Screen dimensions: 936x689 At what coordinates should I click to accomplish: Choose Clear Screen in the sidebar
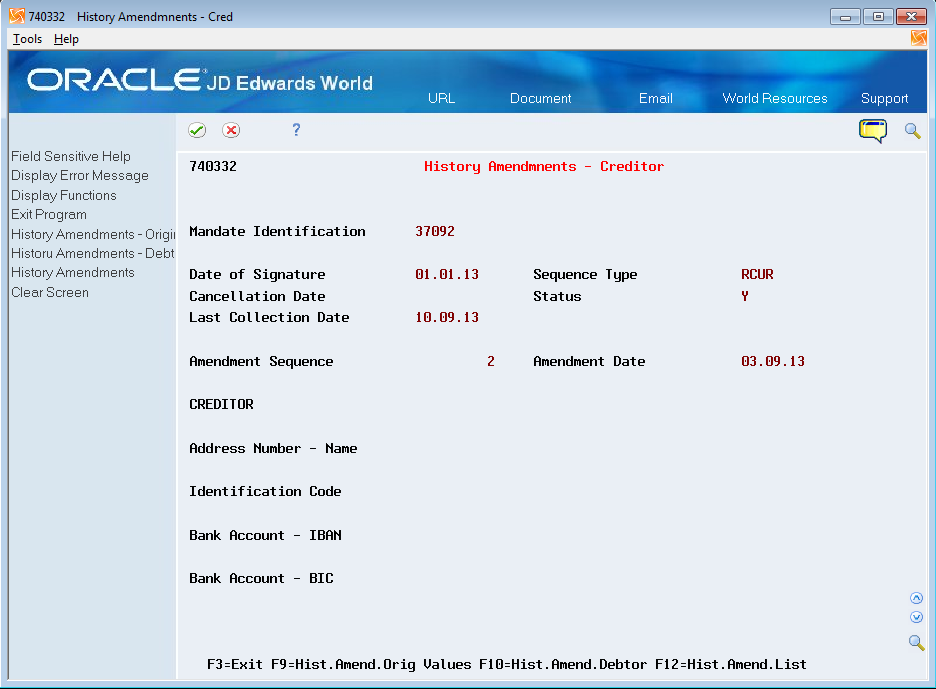50,293
